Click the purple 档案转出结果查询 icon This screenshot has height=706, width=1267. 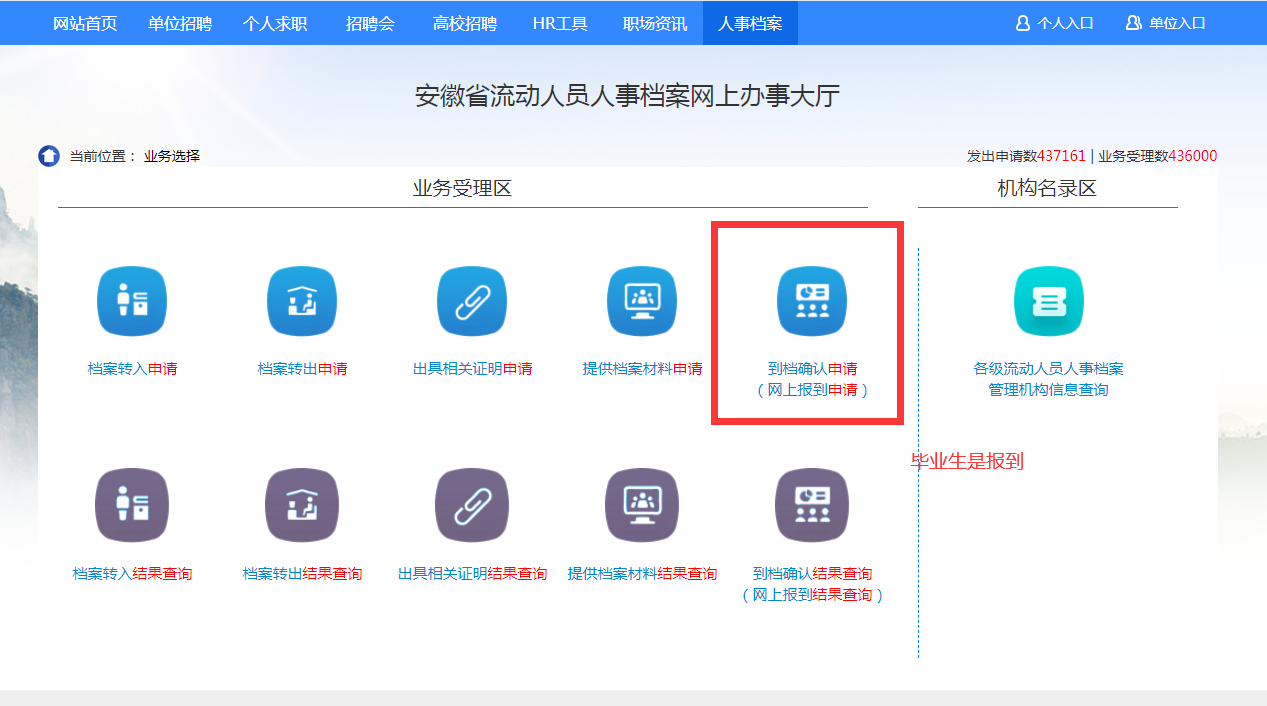(302, 505)
